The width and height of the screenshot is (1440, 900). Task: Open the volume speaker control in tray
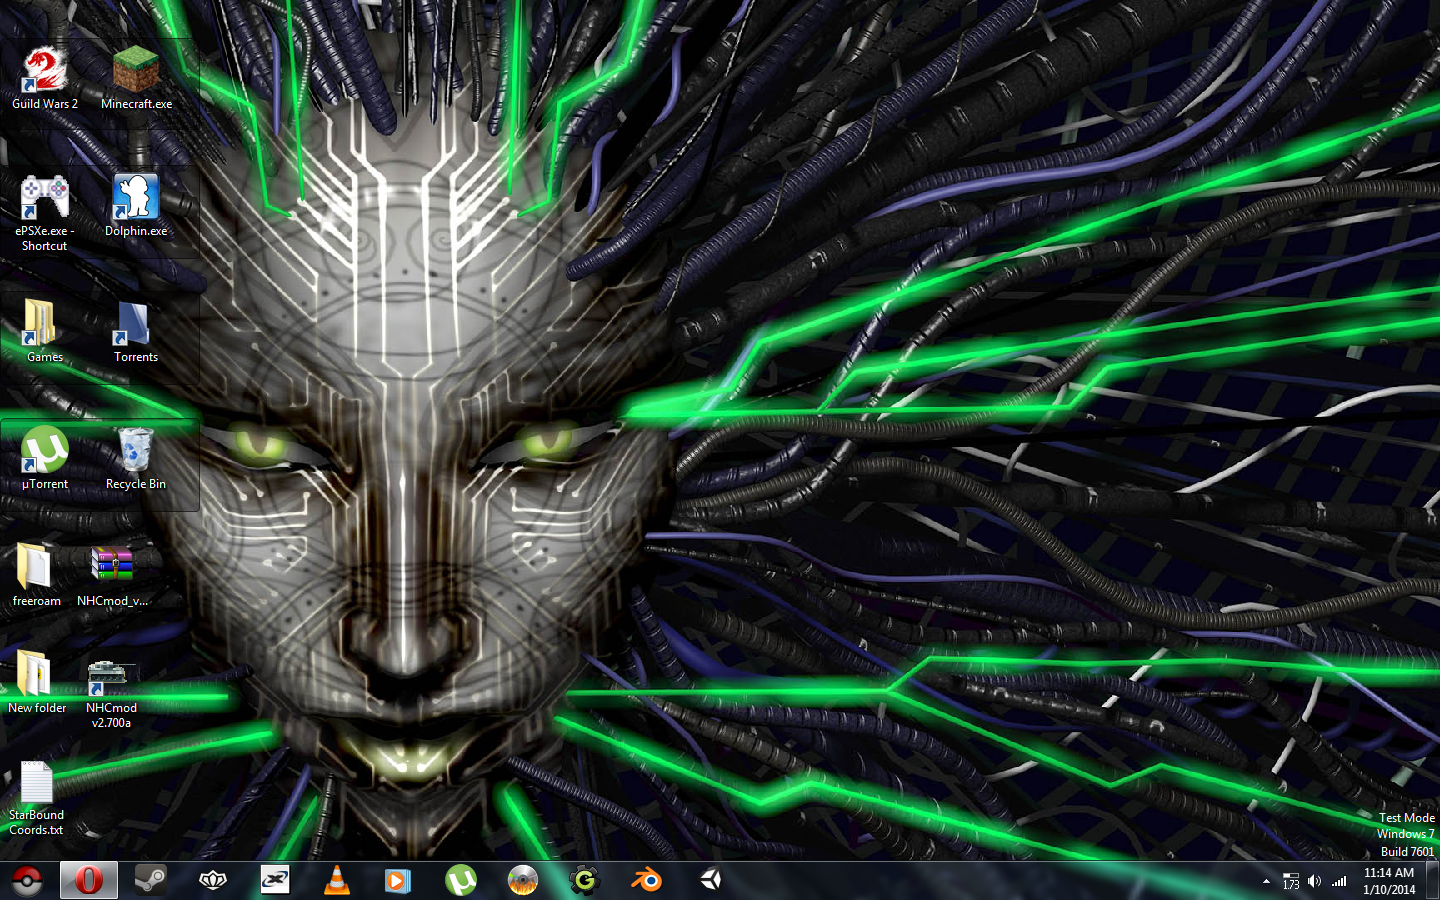[x=1314, y=881]
